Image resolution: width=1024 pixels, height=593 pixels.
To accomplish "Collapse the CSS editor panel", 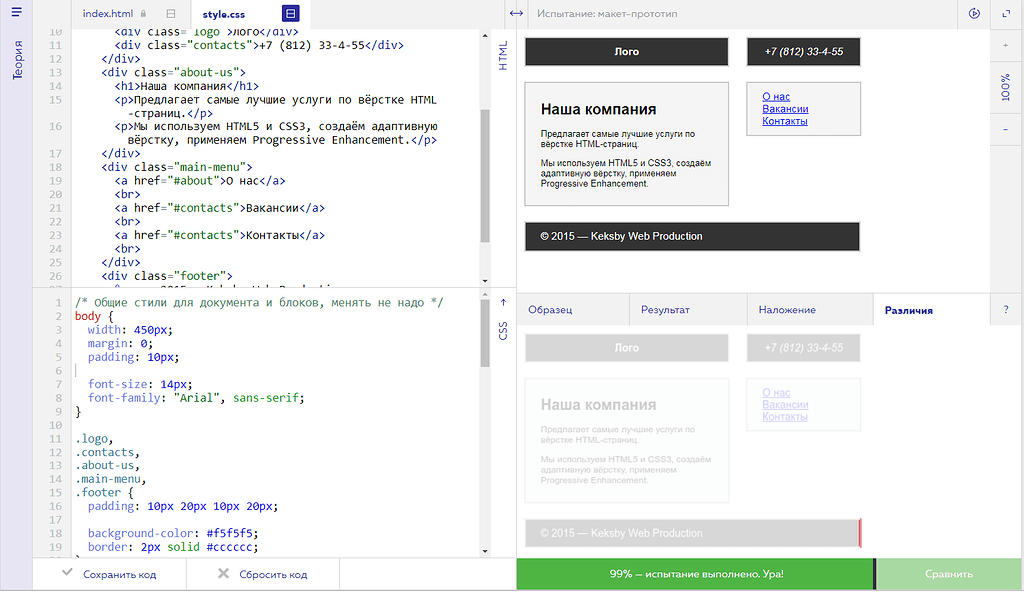I will tap(503, 318).
